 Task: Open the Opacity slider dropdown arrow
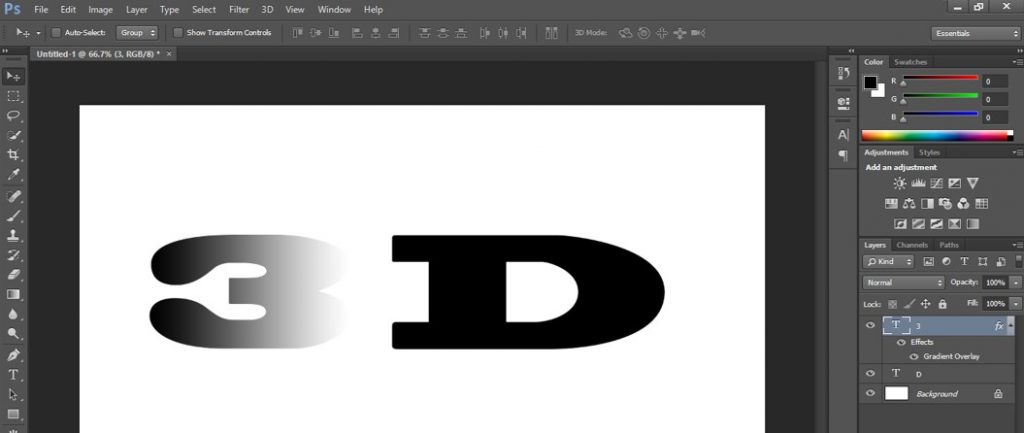pyautogui.click(x=1016, y=283)
